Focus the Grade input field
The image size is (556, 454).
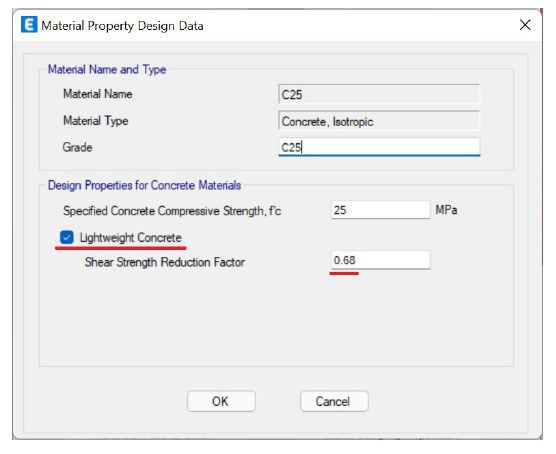pos(379,147)
